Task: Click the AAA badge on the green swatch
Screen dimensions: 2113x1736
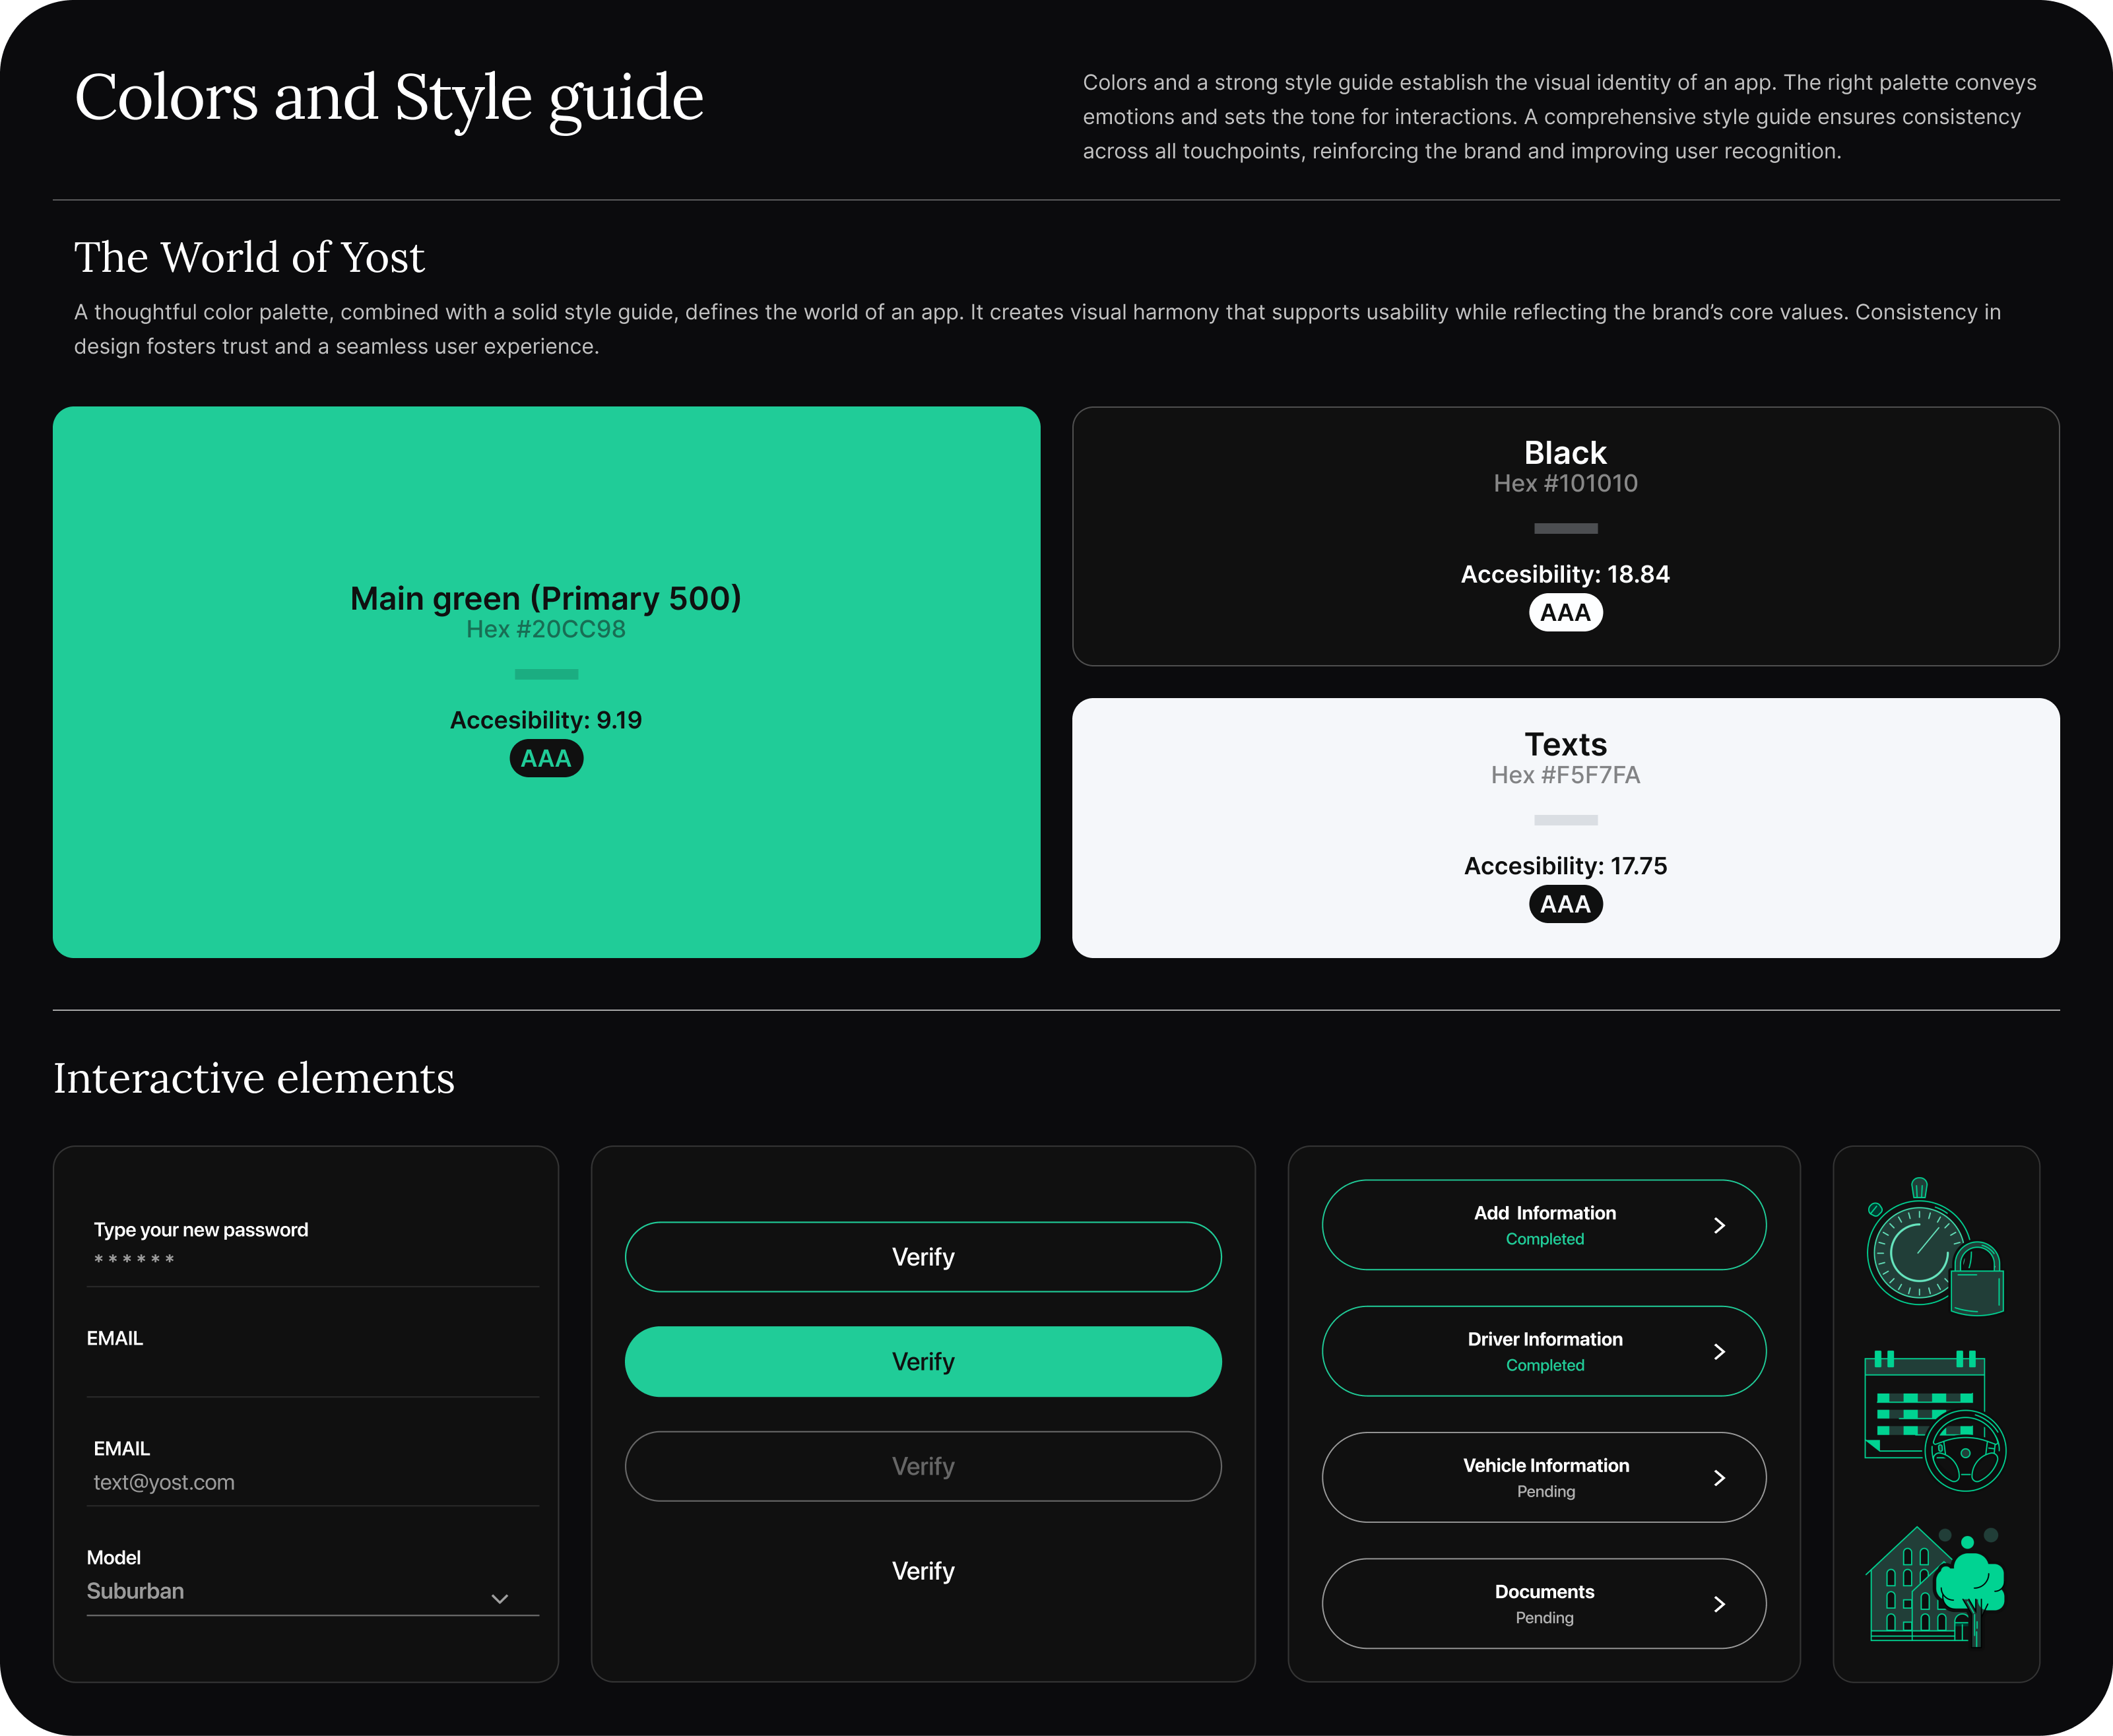Action: [546, 759]
